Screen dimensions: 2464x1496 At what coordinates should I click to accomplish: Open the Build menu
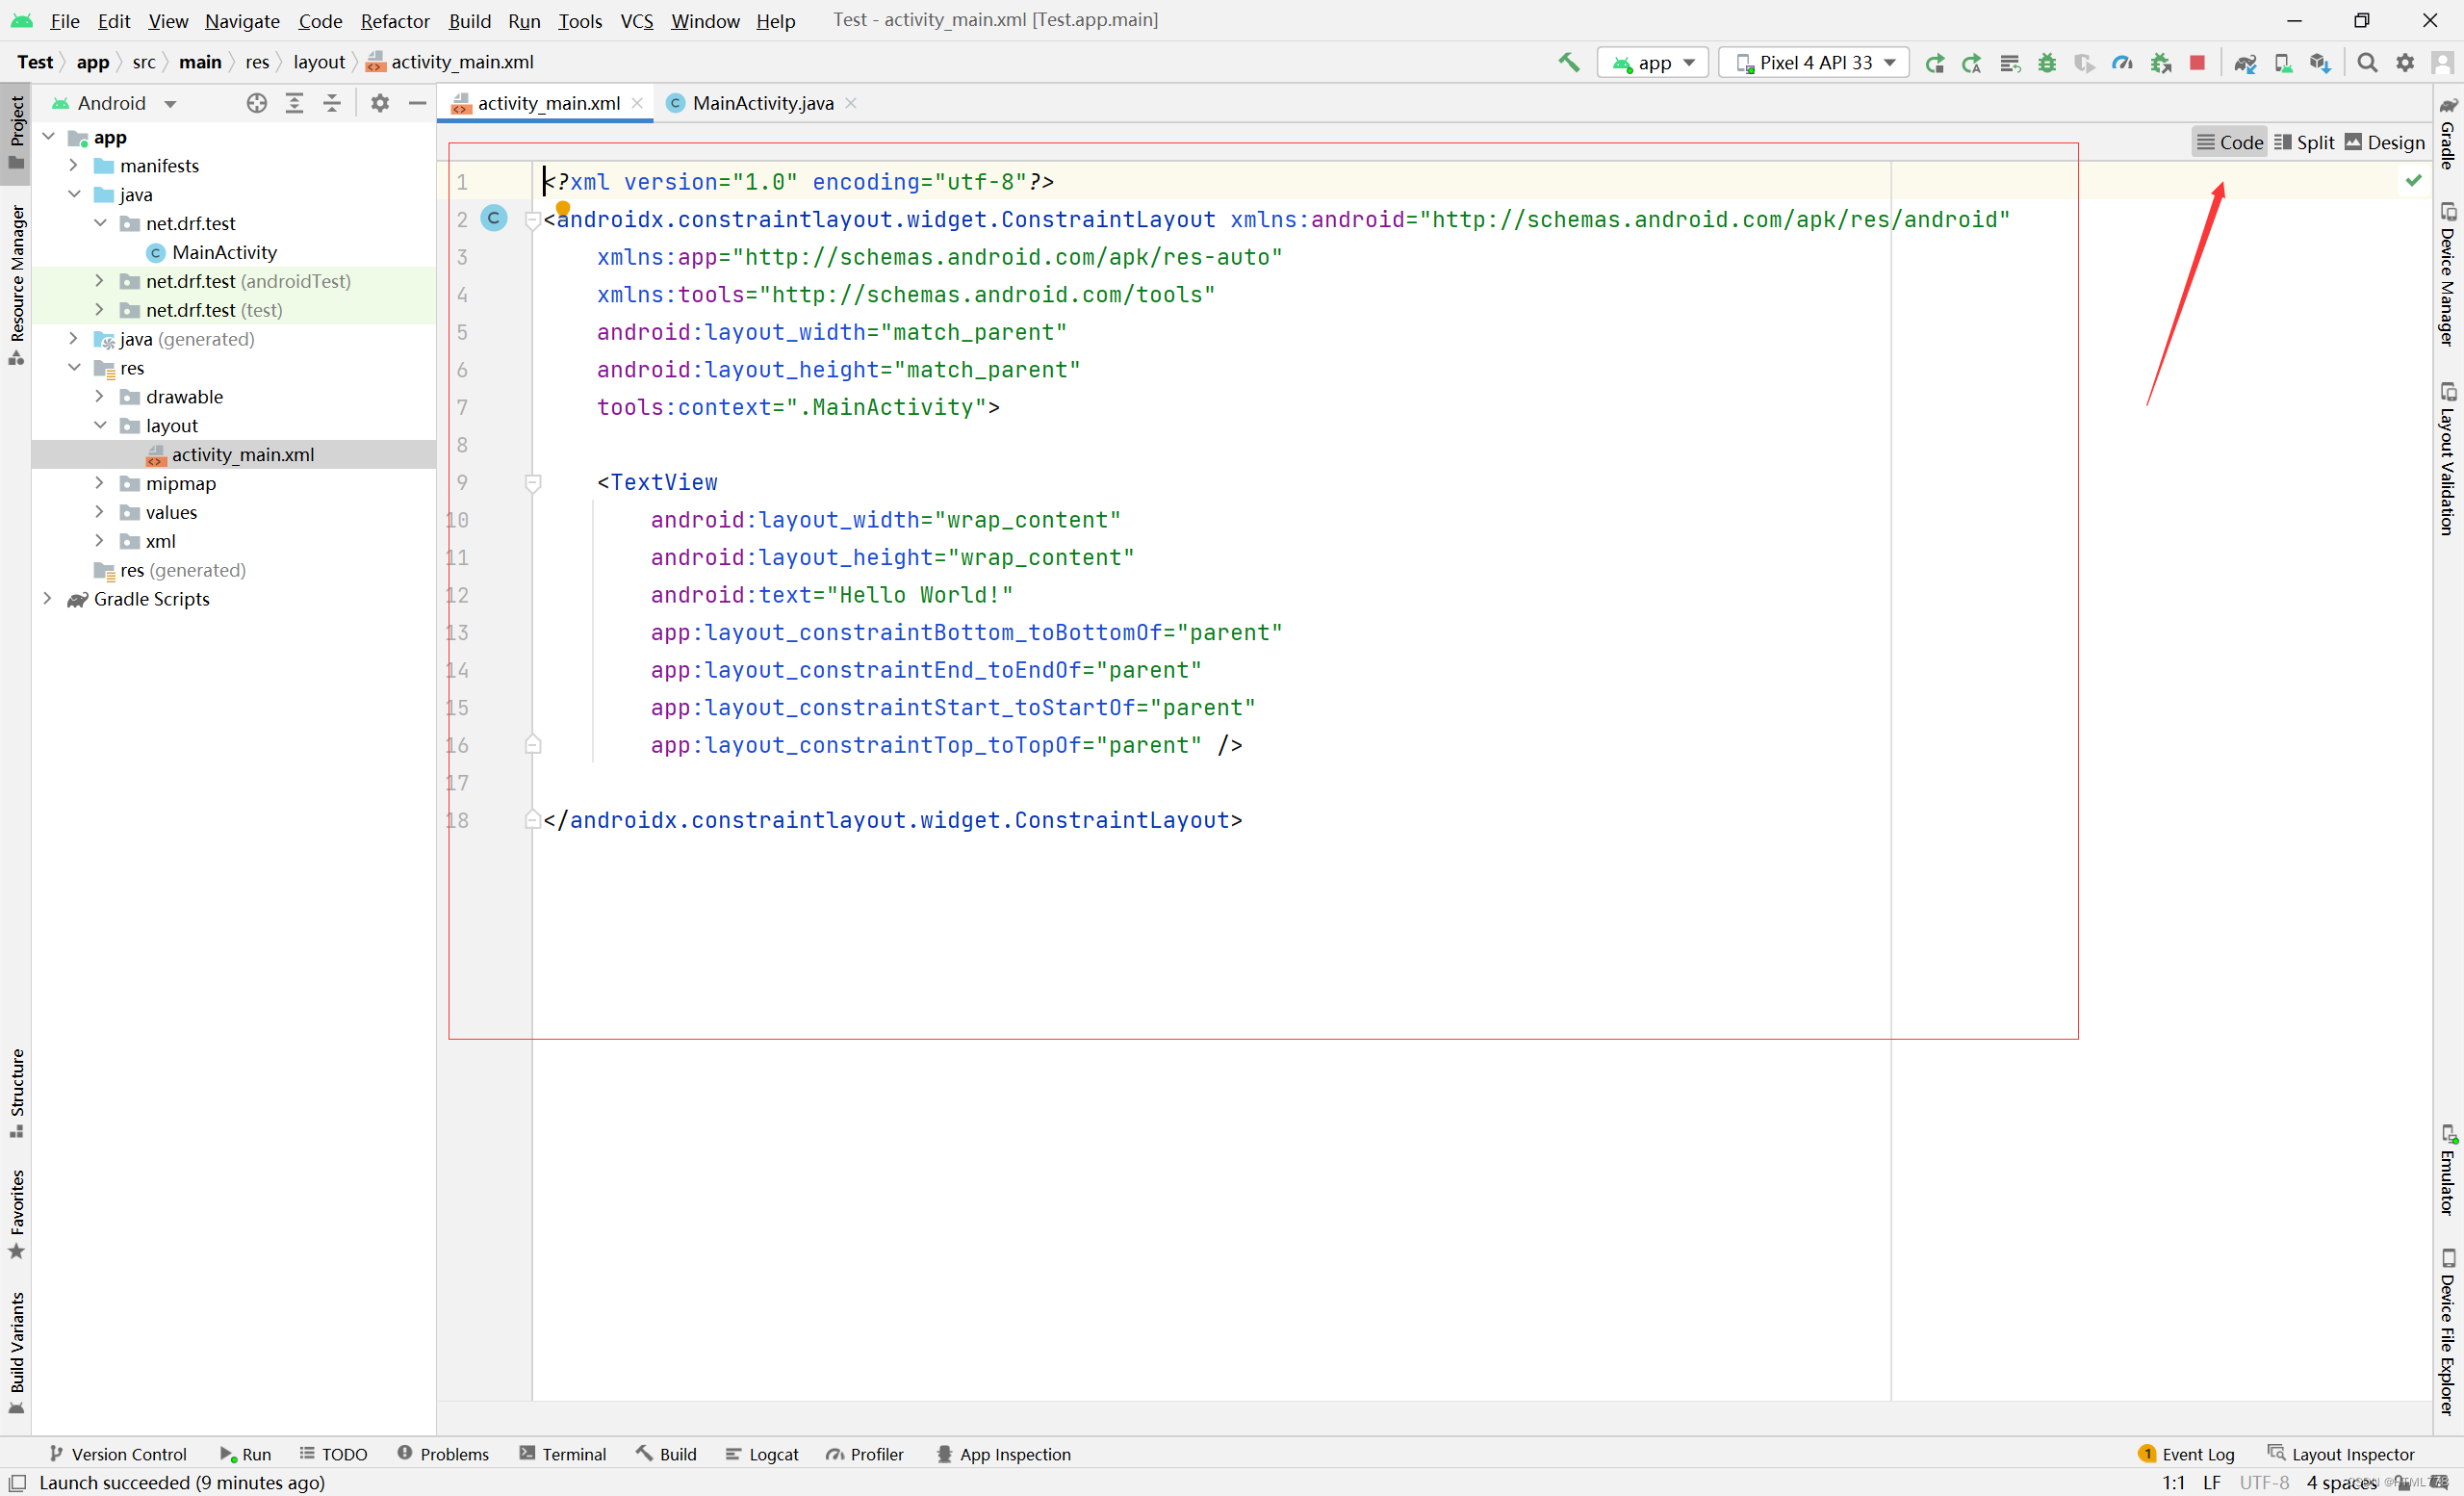[469, 20]
